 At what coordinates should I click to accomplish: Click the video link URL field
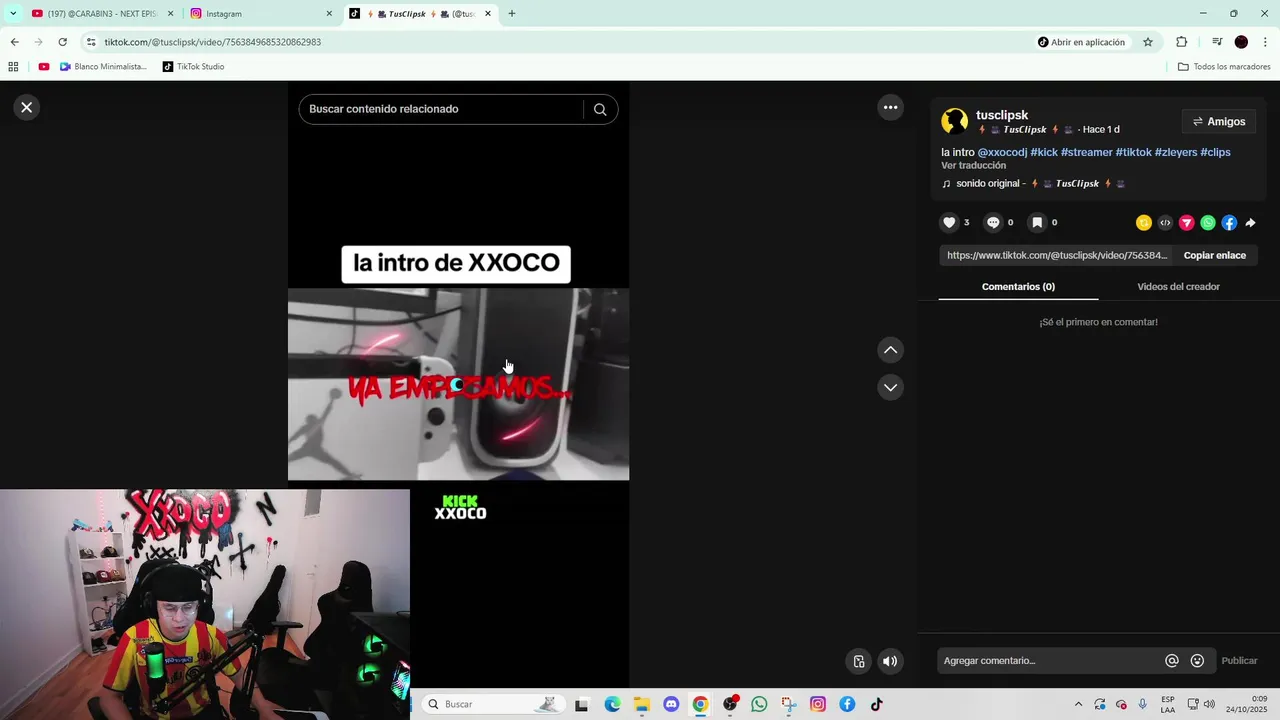coord(1056,255)
